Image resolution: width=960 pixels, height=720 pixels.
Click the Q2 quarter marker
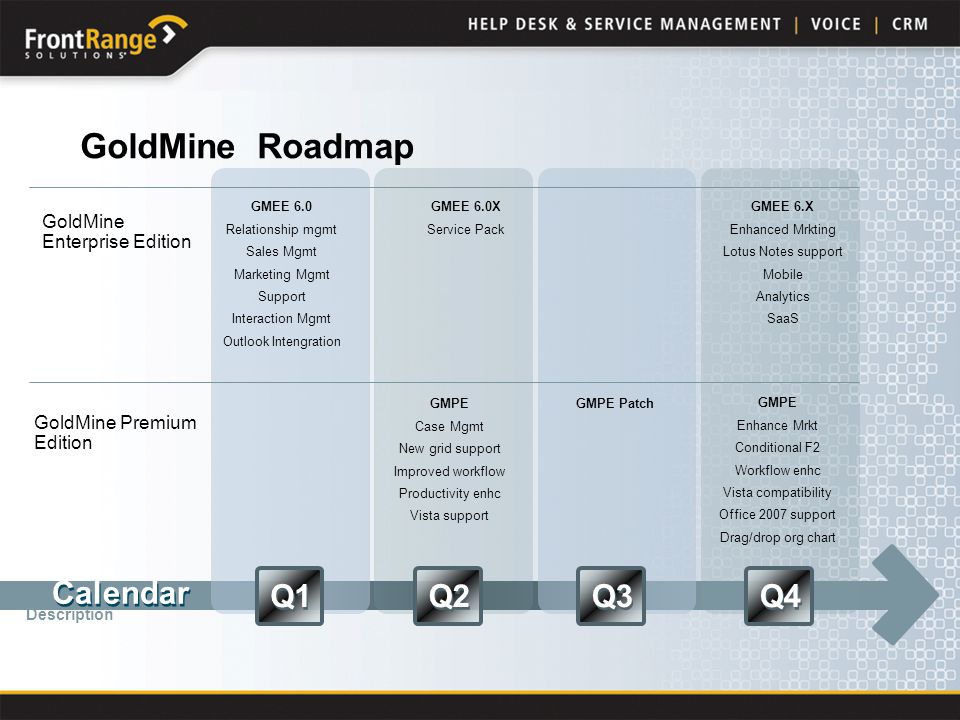[448, 596]
